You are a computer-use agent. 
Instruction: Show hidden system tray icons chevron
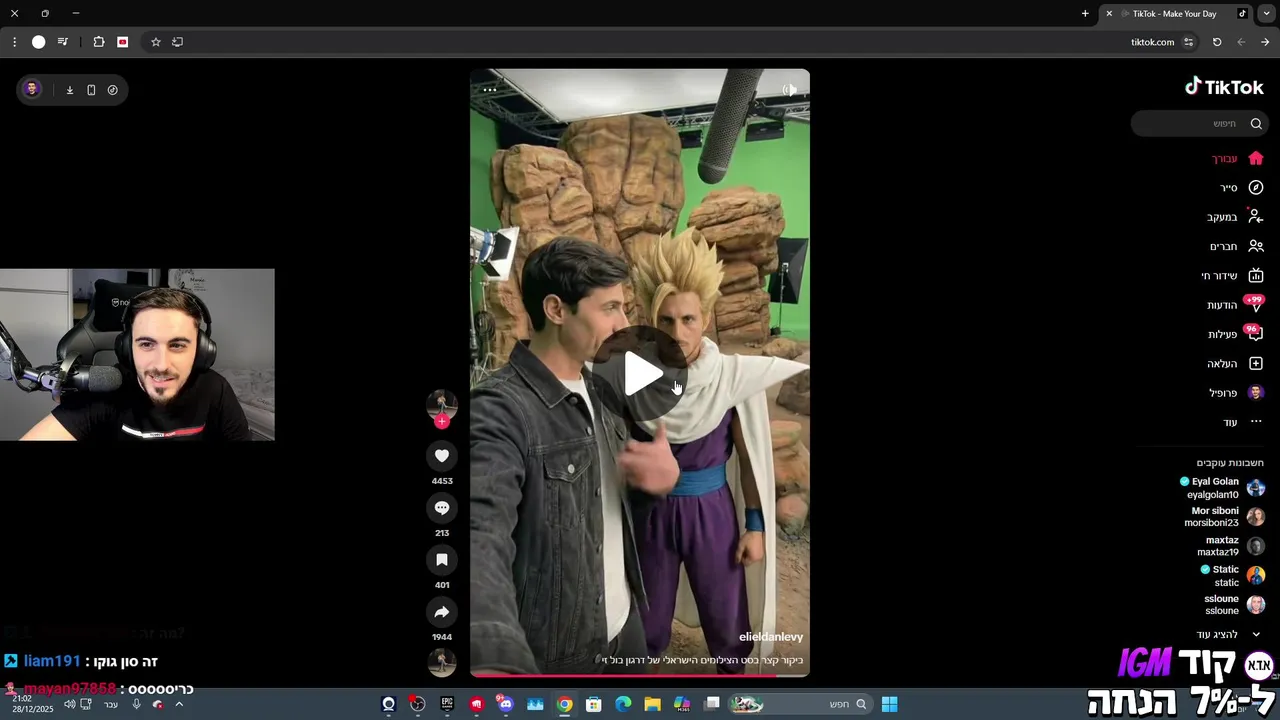pos(179,704)
